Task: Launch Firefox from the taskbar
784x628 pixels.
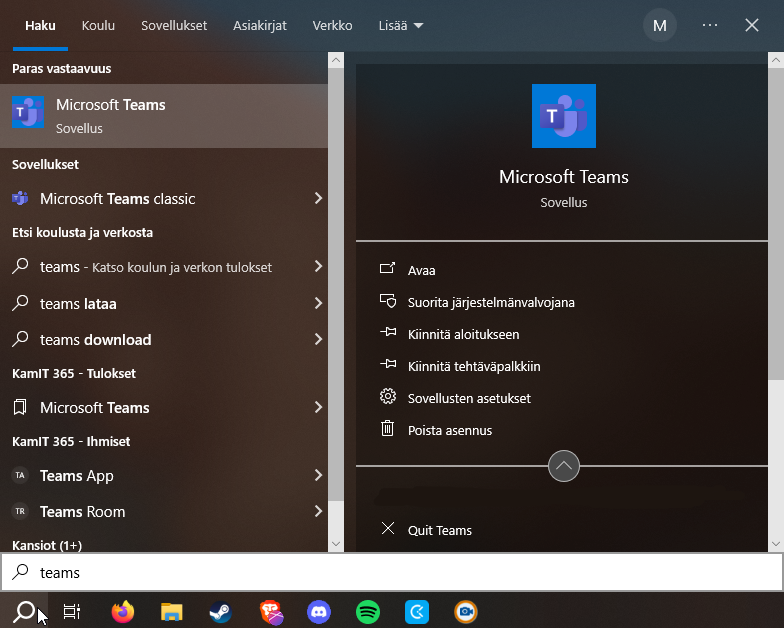Action: coord(122,611)
